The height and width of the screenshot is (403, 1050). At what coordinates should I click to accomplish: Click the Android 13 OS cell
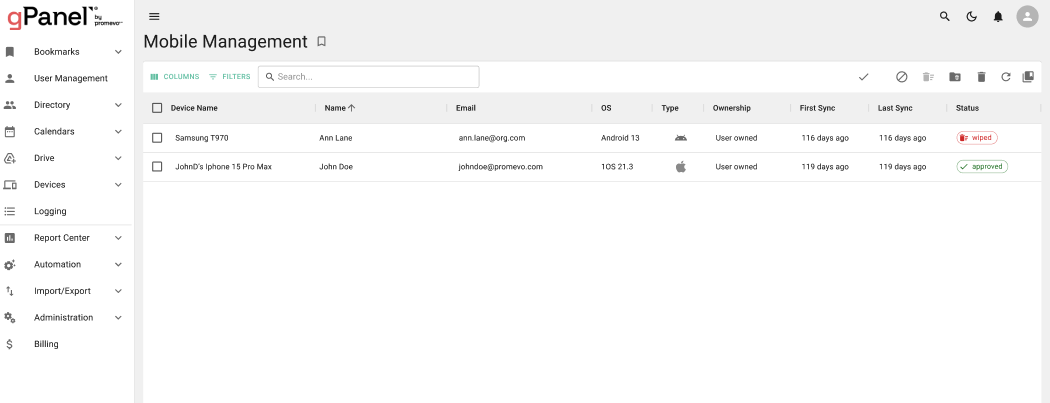(x=620, y=138)
